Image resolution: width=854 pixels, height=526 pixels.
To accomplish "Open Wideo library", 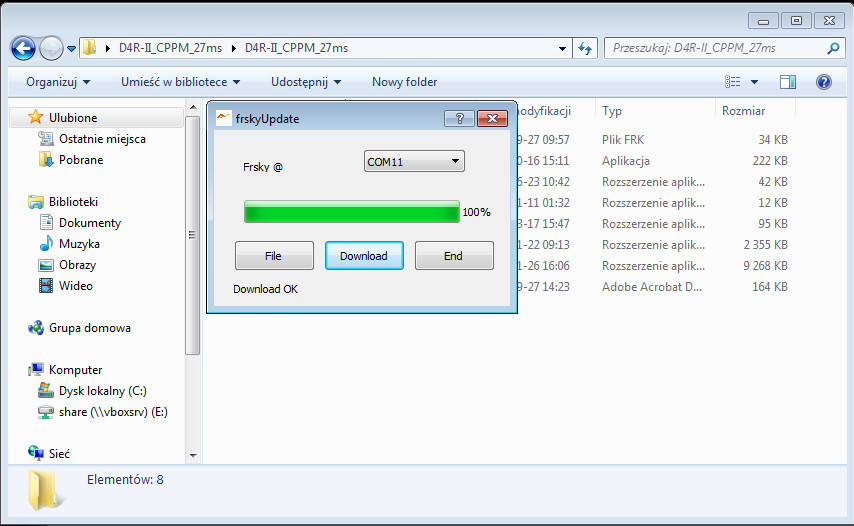I will point(75,286).
